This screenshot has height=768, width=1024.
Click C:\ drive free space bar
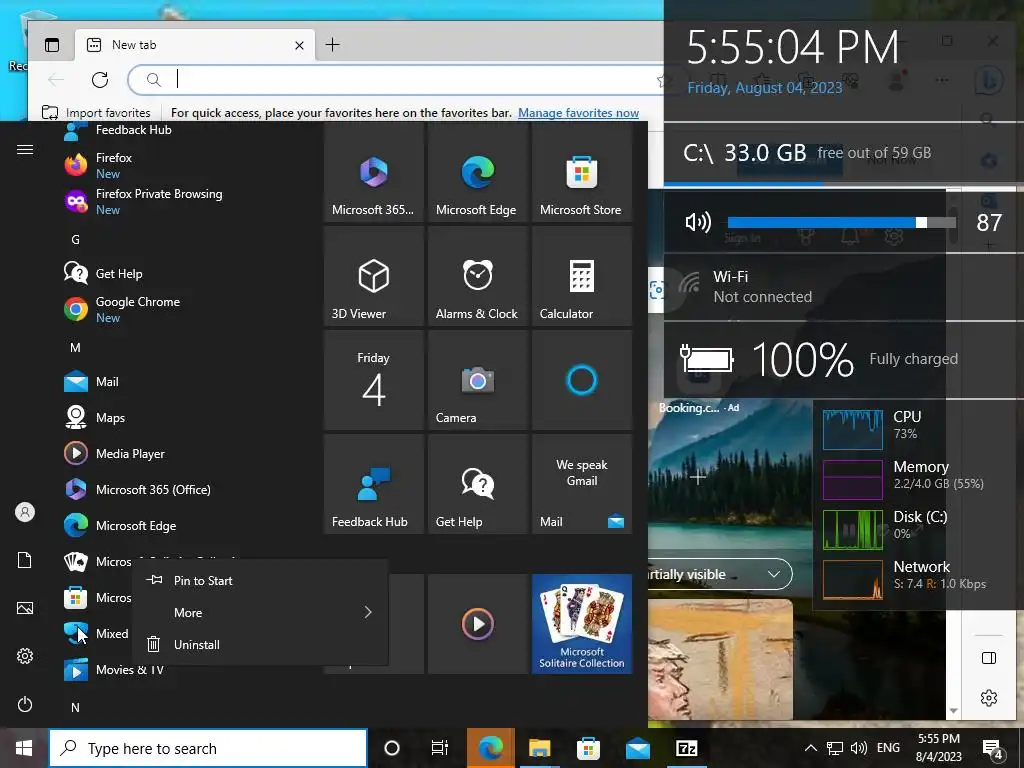coord(844,185)
